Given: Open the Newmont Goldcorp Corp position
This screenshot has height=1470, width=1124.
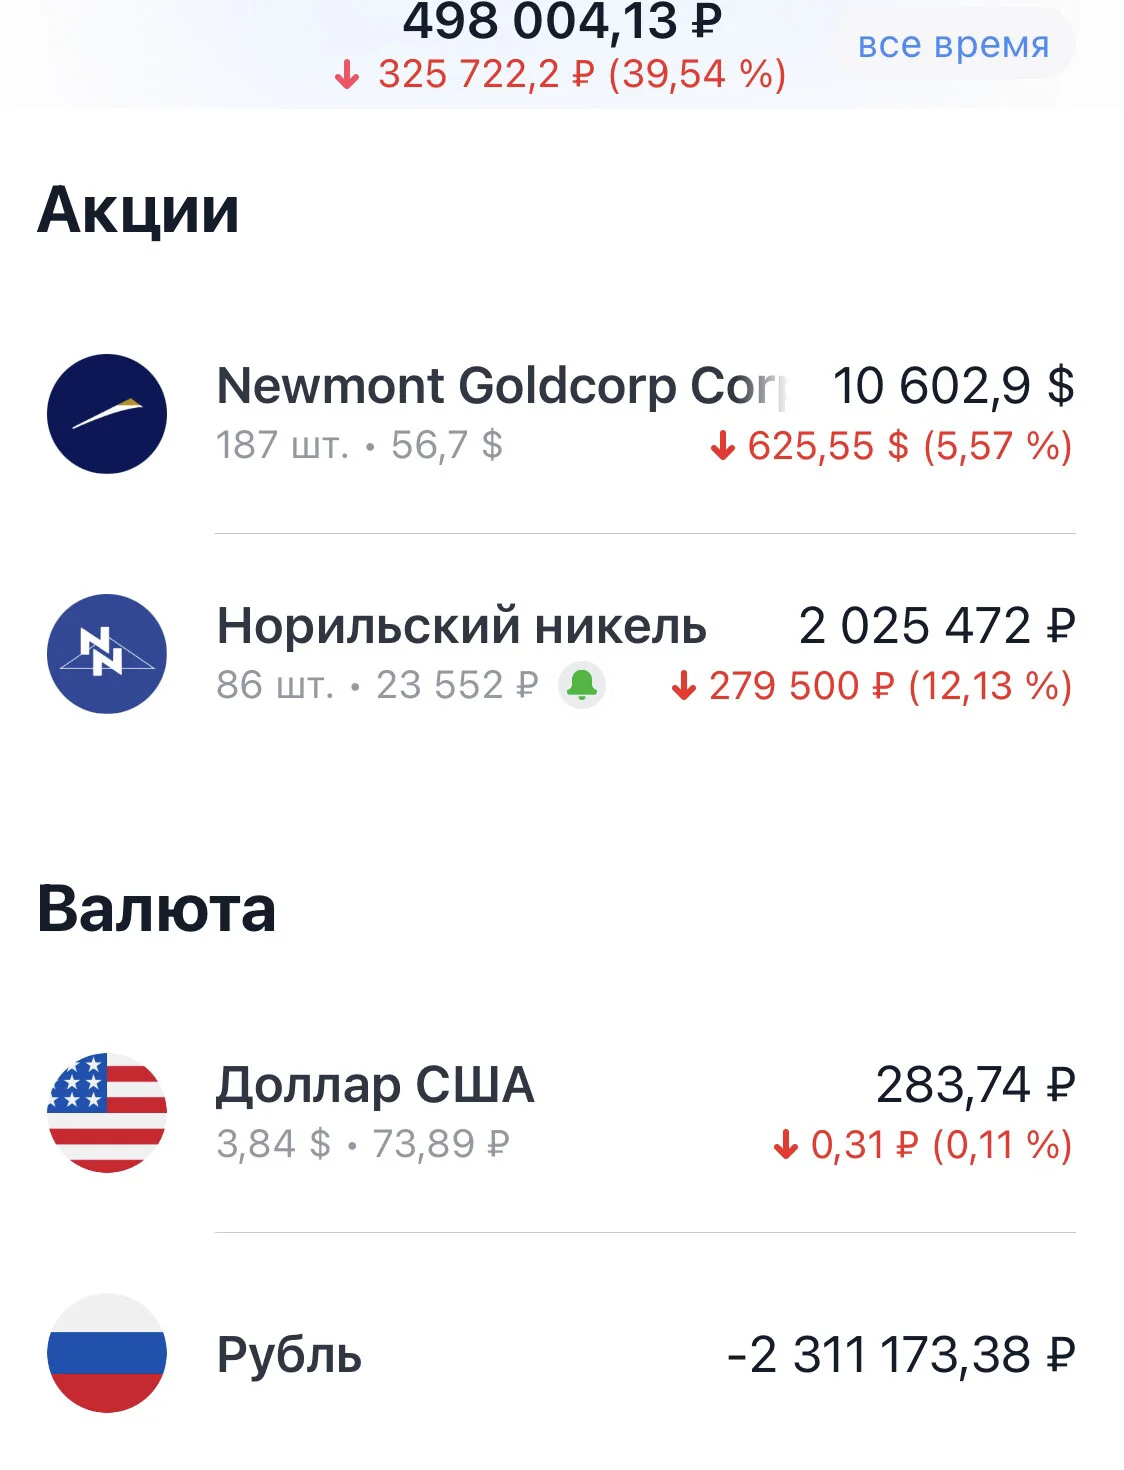Looking at the screenshot, I should [562, 413].
